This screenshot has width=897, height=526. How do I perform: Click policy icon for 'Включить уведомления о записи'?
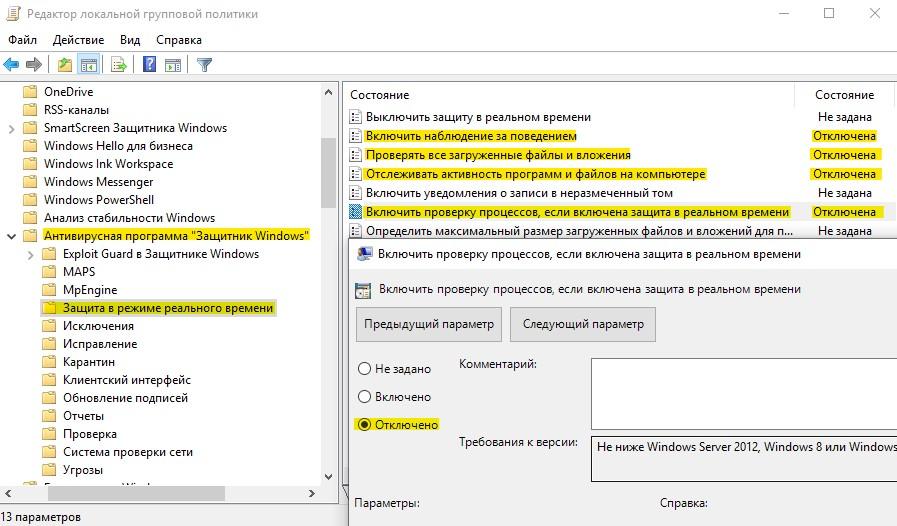point(355,193)
